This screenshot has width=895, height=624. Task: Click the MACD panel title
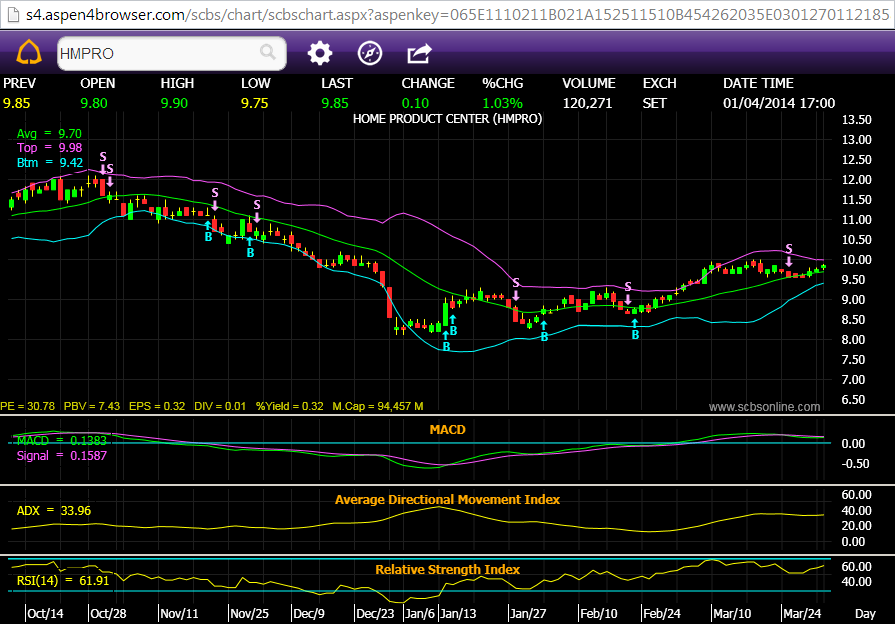pos(447,429)
